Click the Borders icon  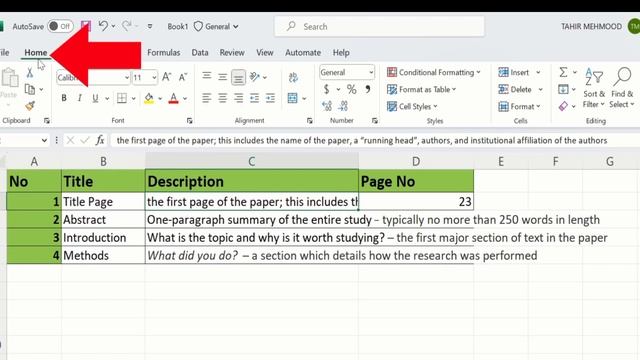(x=122, y=98)
